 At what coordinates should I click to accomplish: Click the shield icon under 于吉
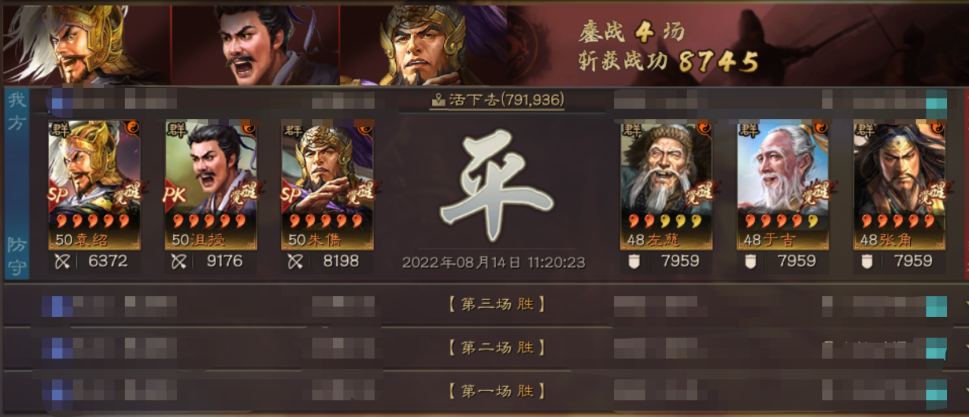coord(750,261)
